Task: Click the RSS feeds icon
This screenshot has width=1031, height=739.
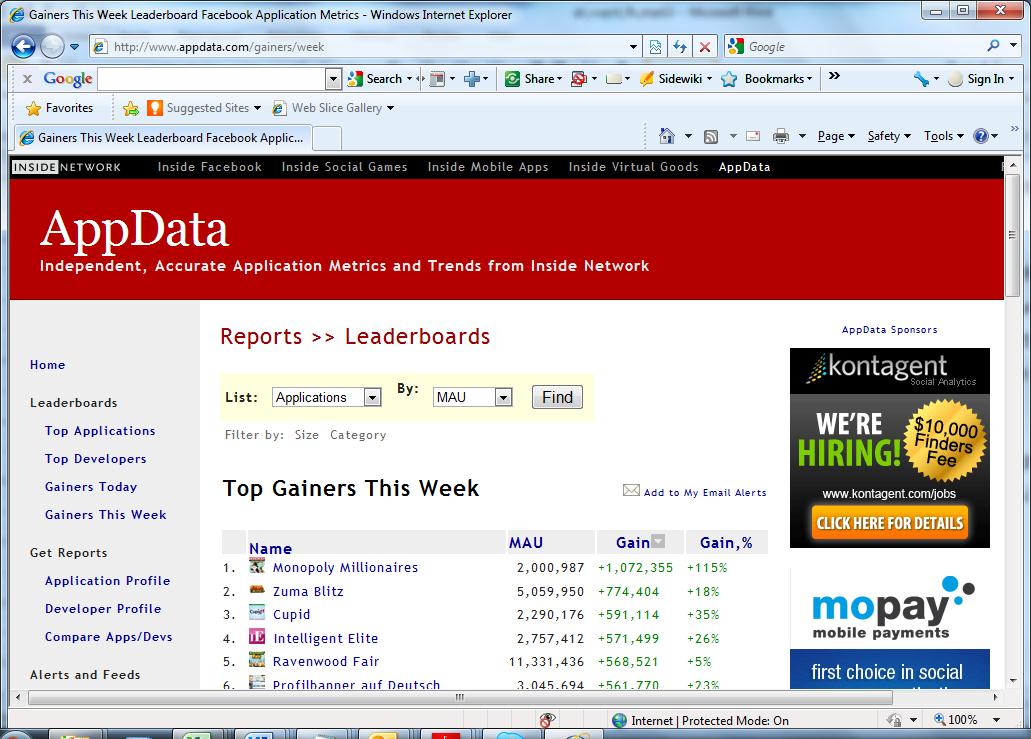Action: pos(711,137)
